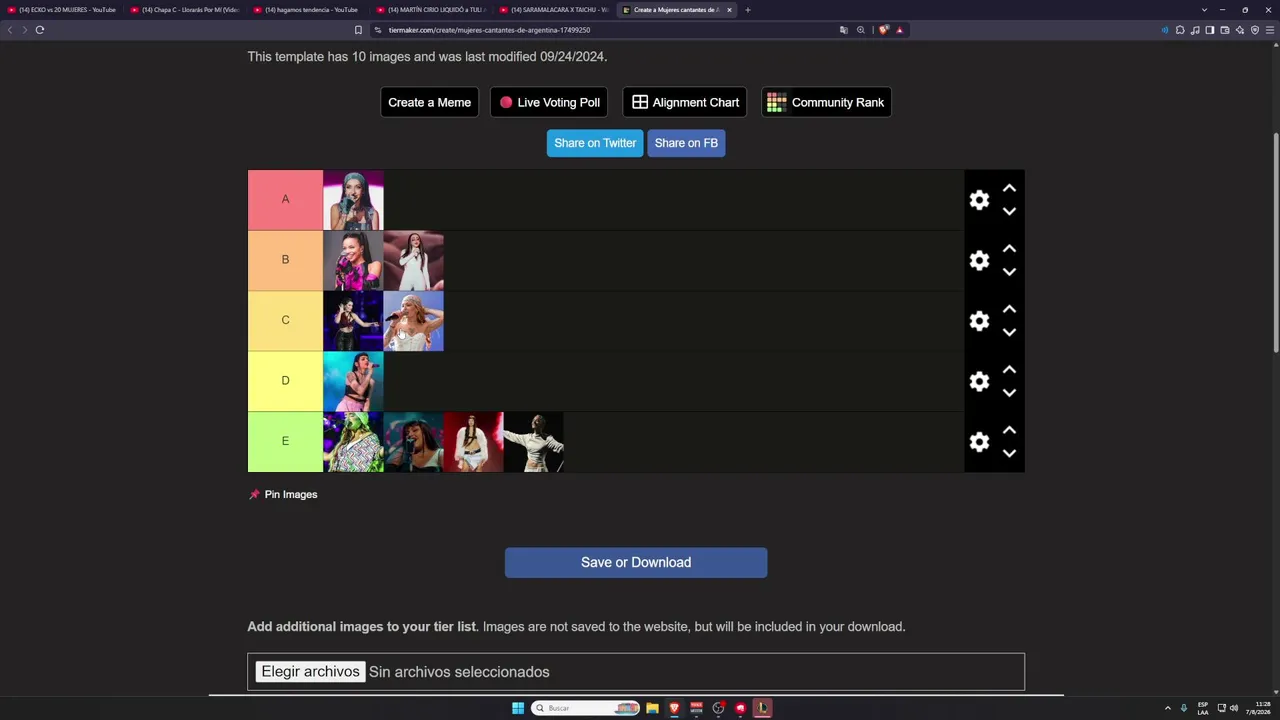1280x720 pixels.
Task: Open settings gear for tier A
Action: click(979, 200)
